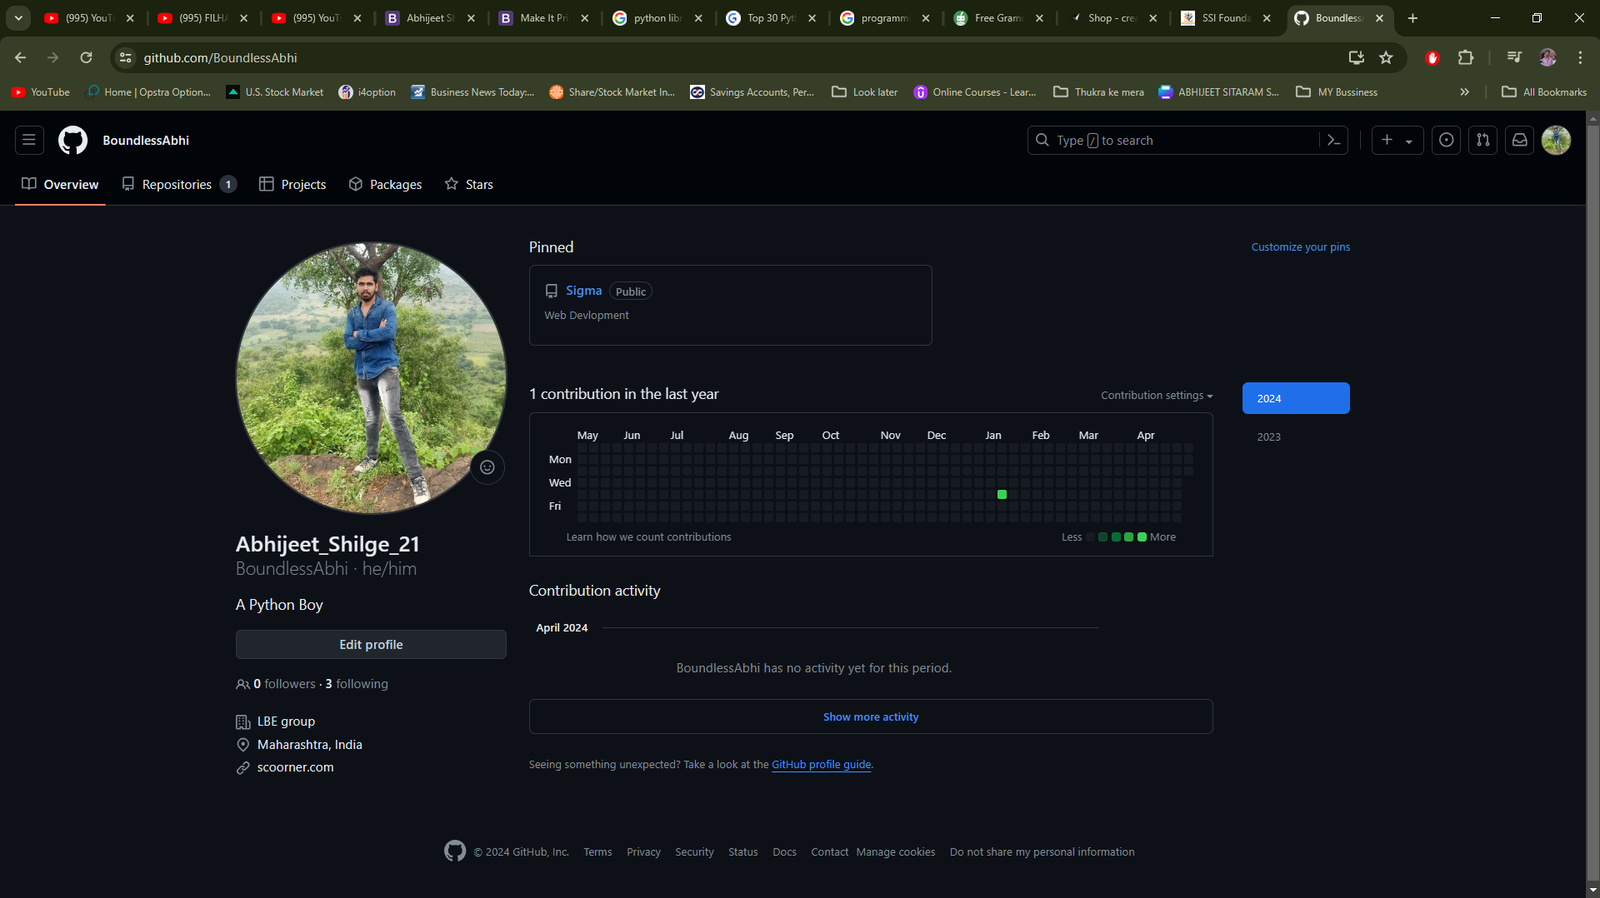The height and width of the screenshot is (898, 1600).
Task: Switch to the Stars tab
Action: click(469, 185)
